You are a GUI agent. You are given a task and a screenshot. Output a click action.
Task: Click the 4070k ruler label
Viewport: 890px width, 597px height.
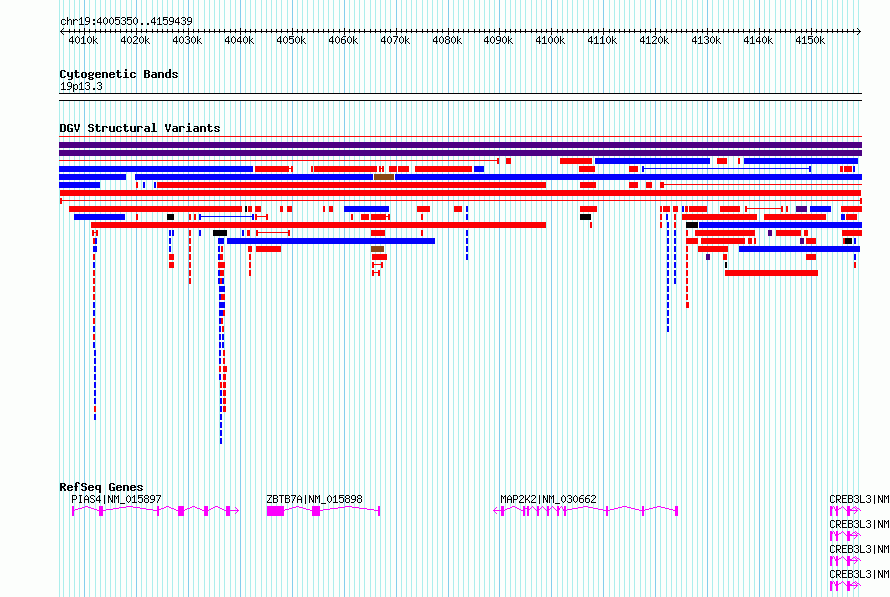coord(395,40)
